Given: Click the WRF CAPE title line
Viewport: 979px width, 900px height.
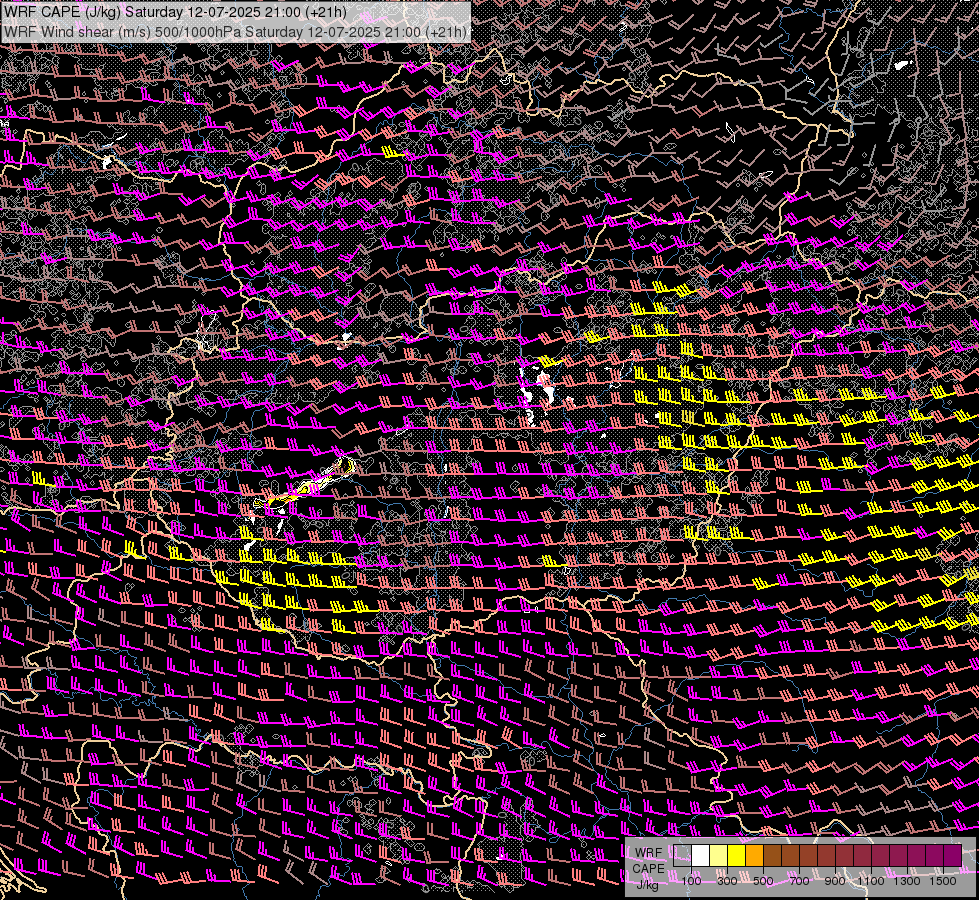Looking at the screenshot, I should [175, 12].
